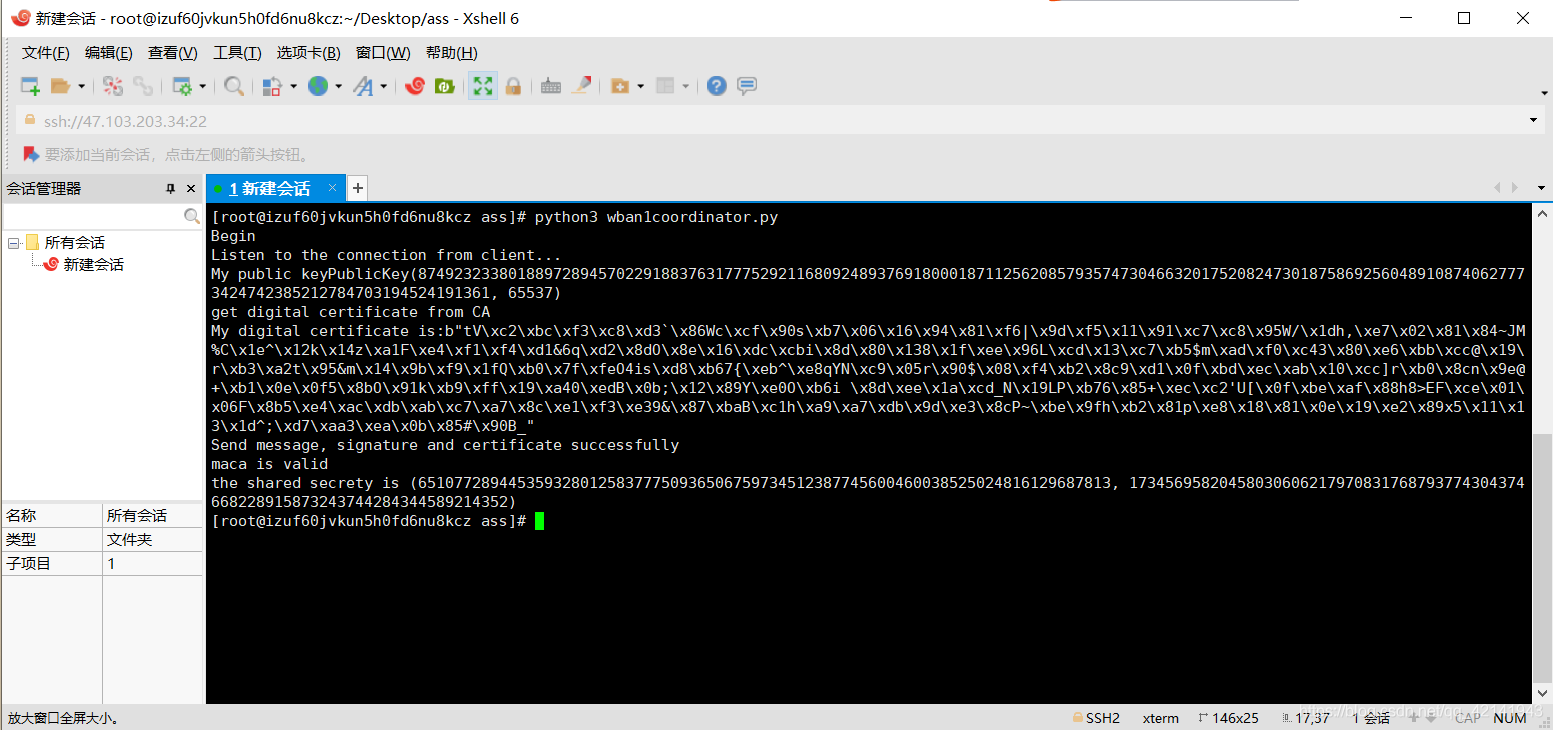This screenshot has height=730, width=1553.
Task: Open the tab list dropdown arrow
Action: pyautogui.click(x=1542, y=187)
